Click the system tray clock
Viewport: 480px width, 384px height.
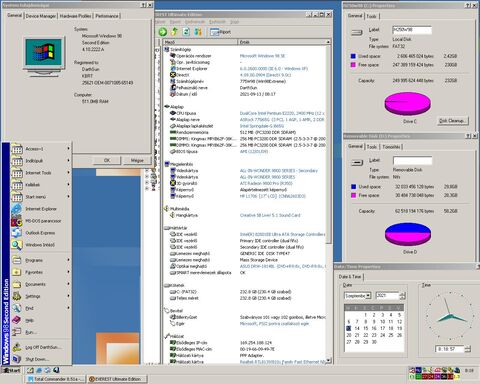[469, 370]
